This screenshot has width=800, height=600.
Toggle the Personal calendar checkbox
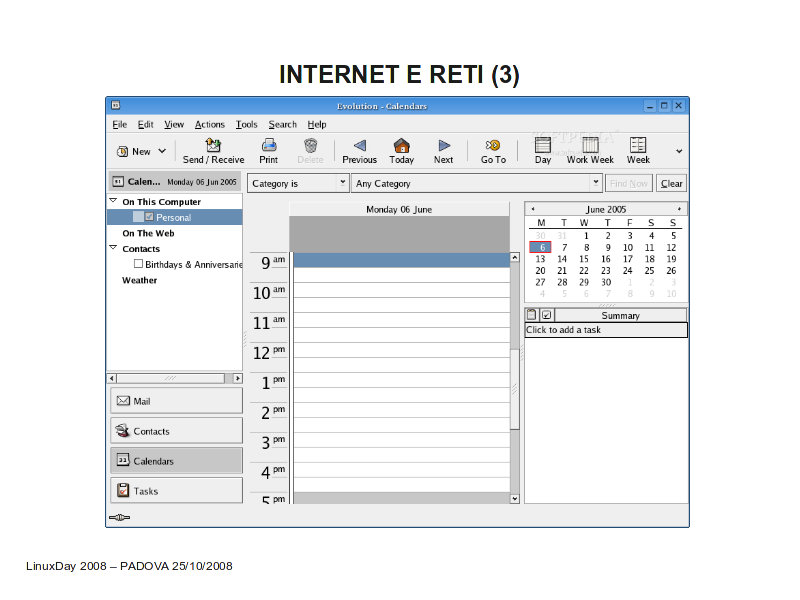pos(149,217)
